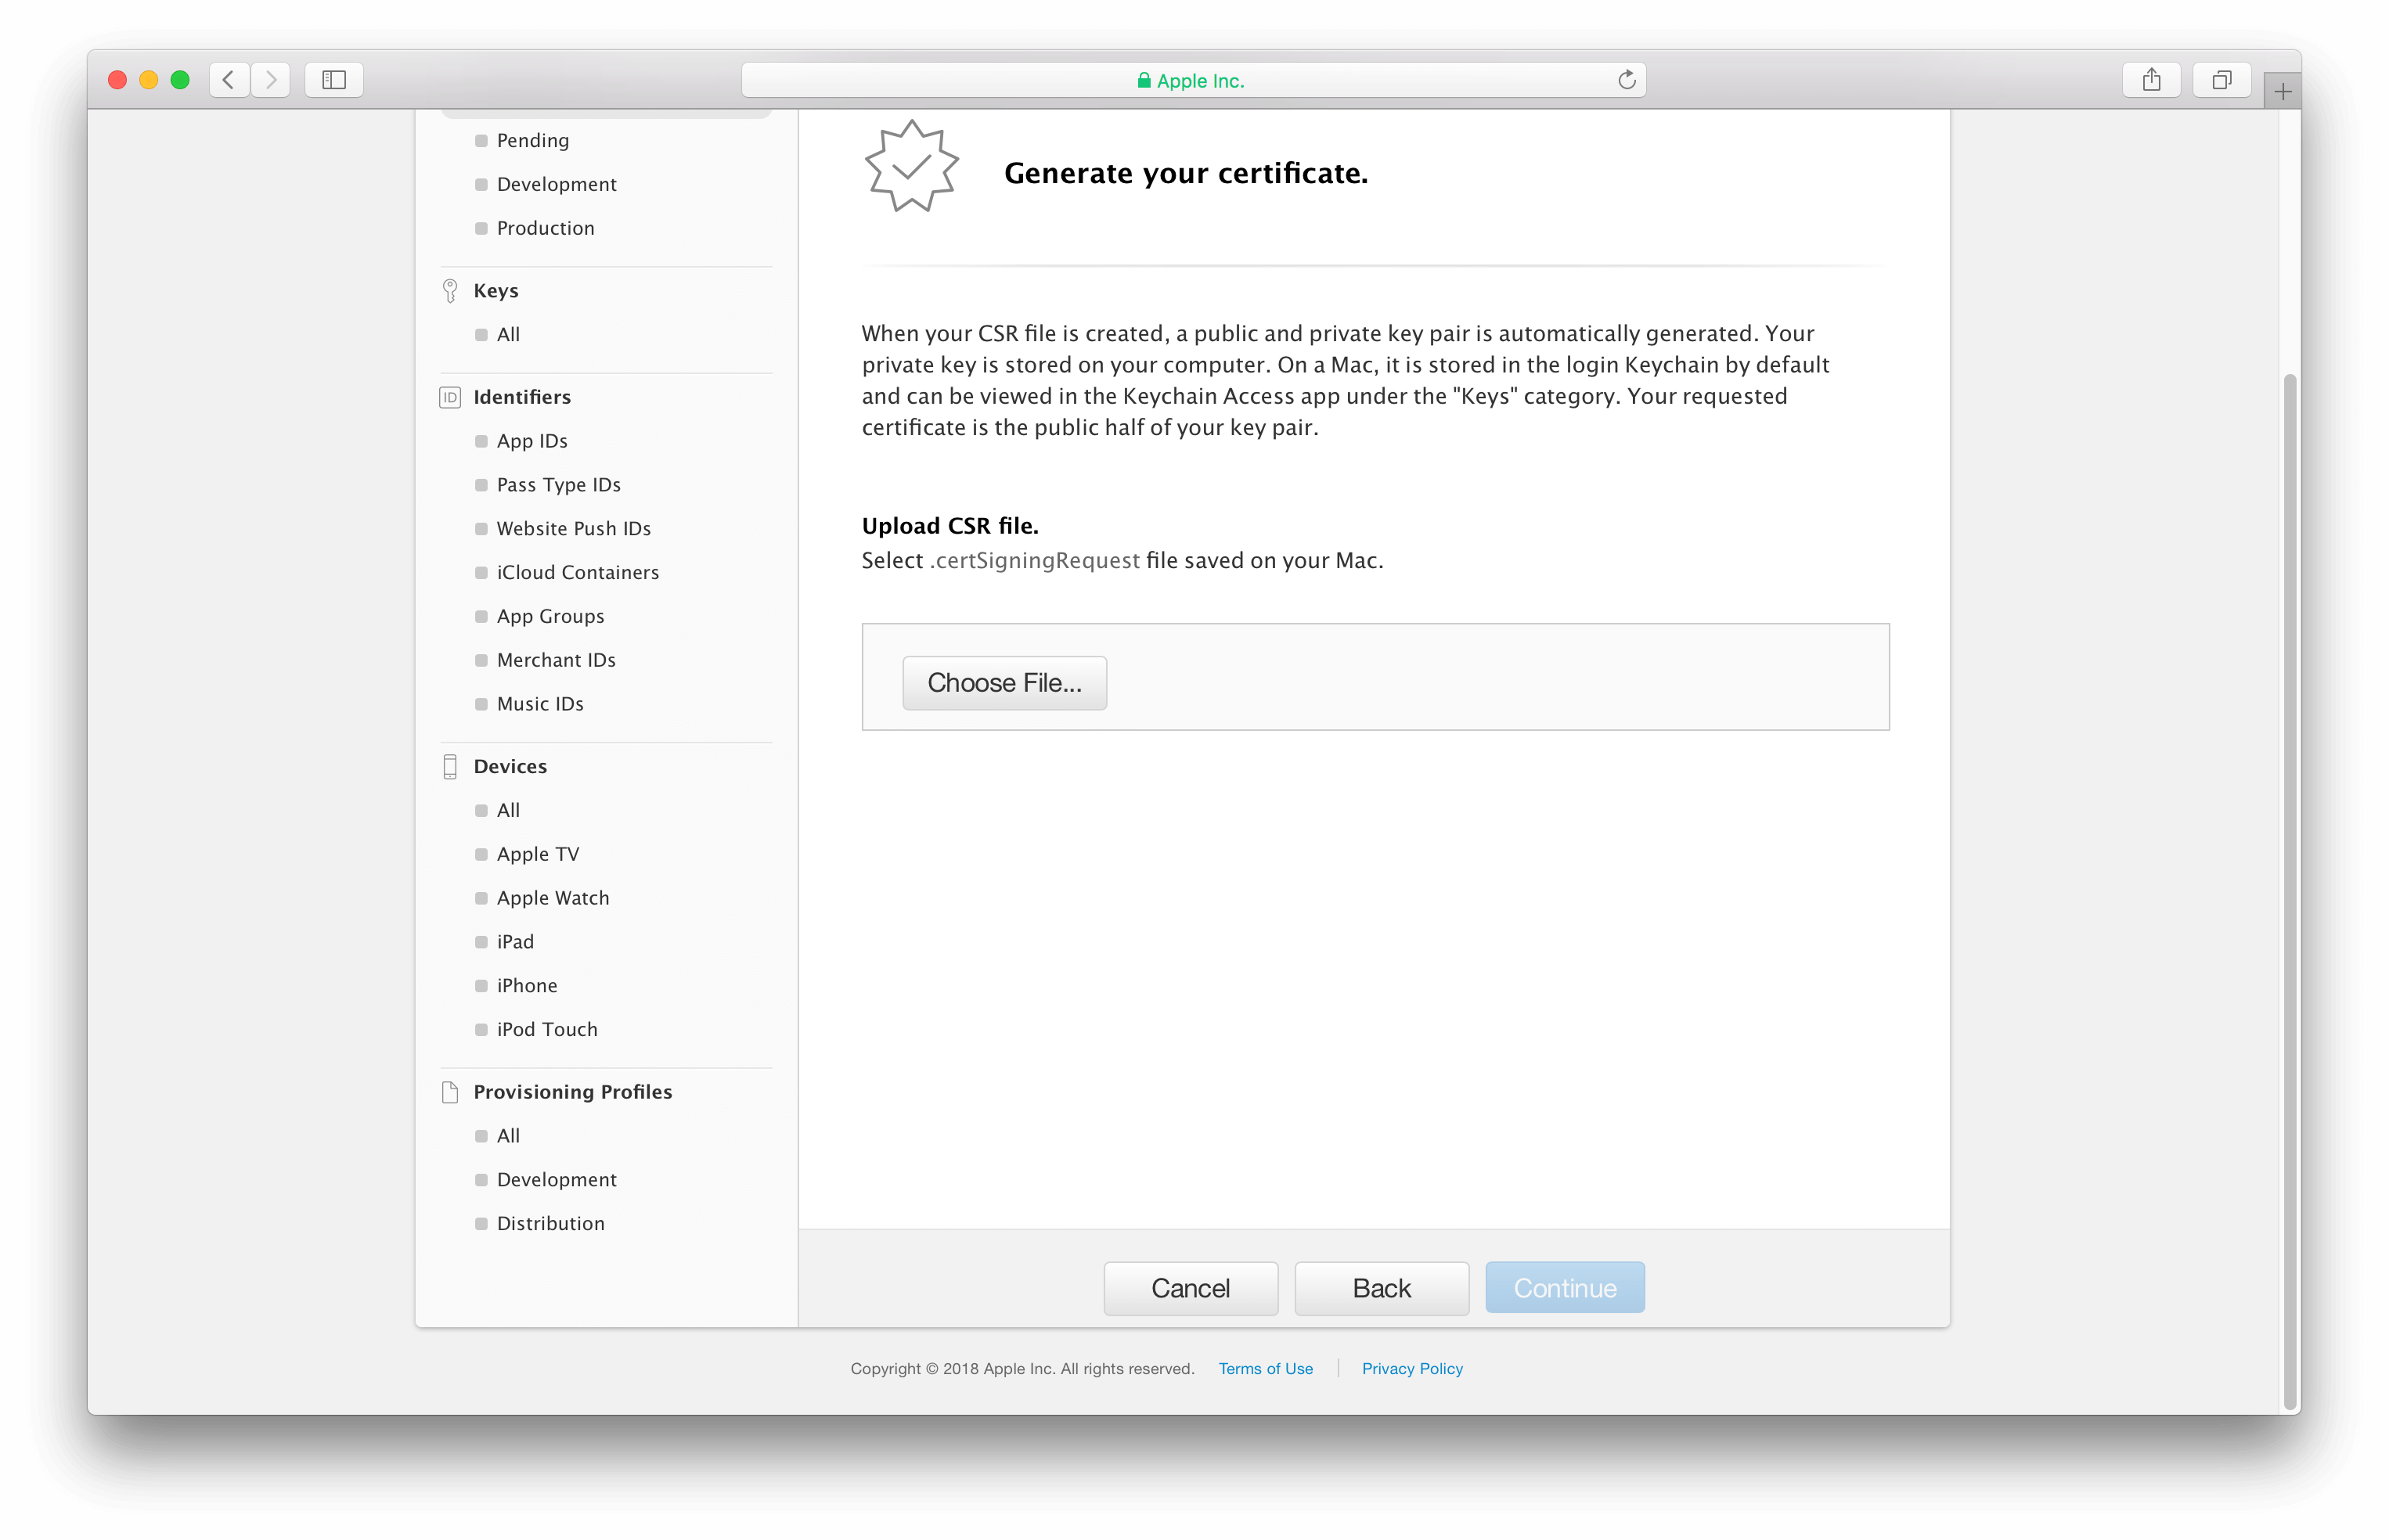The height and width of the screenshot is (1540, 2389).
Task: Open the Terms of Use link
Action: coord(1265,1369)
